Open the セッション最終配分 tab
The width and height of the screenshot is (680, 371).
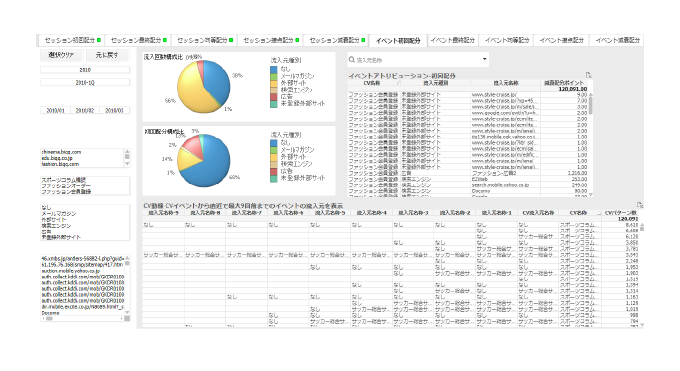[137, 40]
